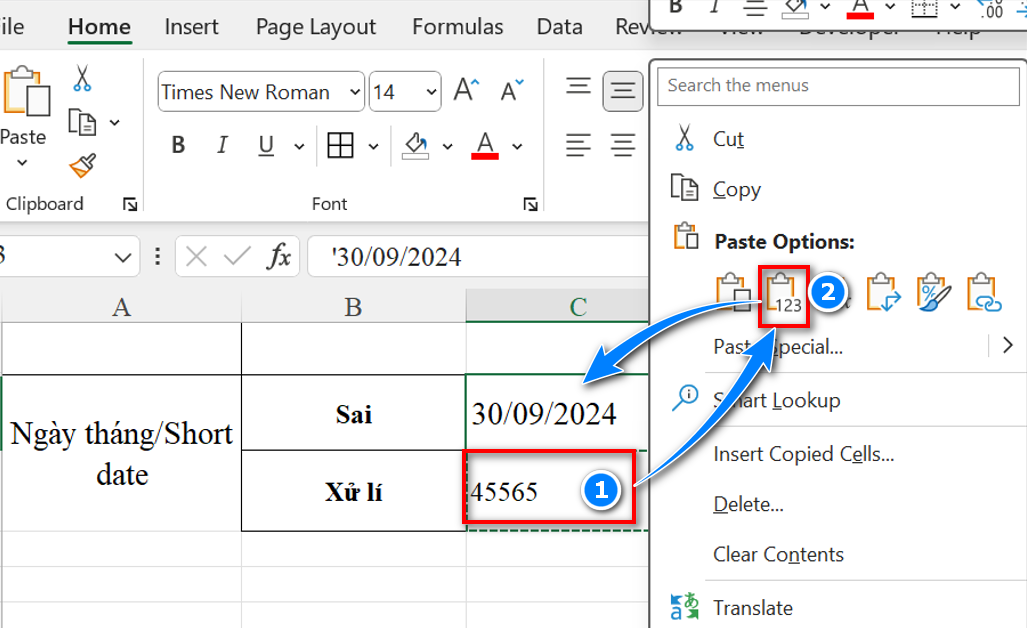The width and height of the screenshot is (1032, 628).
Task: Toggle Bold formatting in ribbon
Action: pos(178,146)
